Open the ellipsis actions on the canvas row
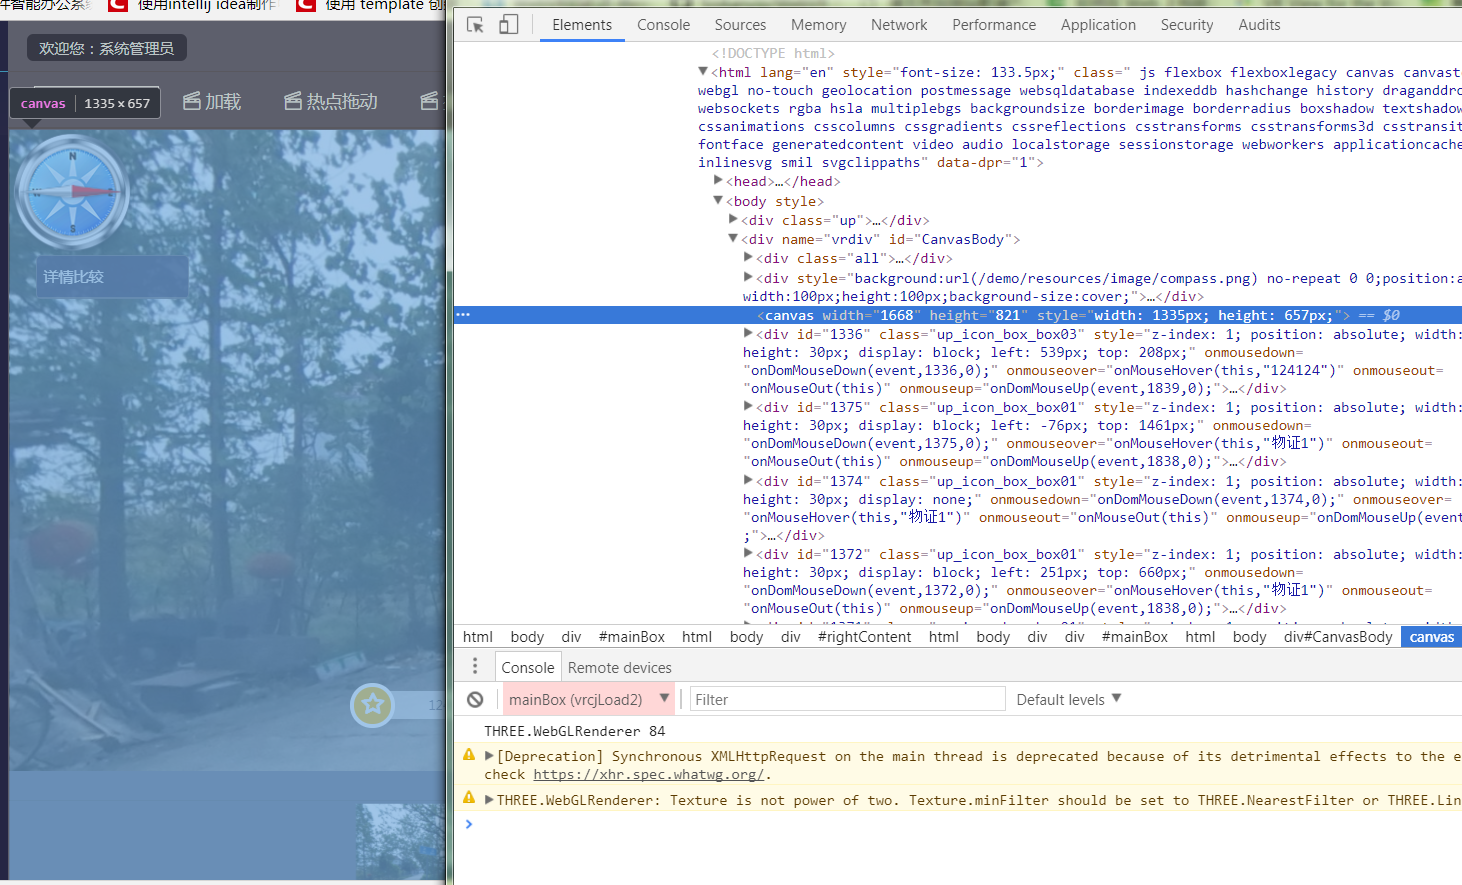Viewport: 1462px width, 885px height. click(x=463, y=315)
